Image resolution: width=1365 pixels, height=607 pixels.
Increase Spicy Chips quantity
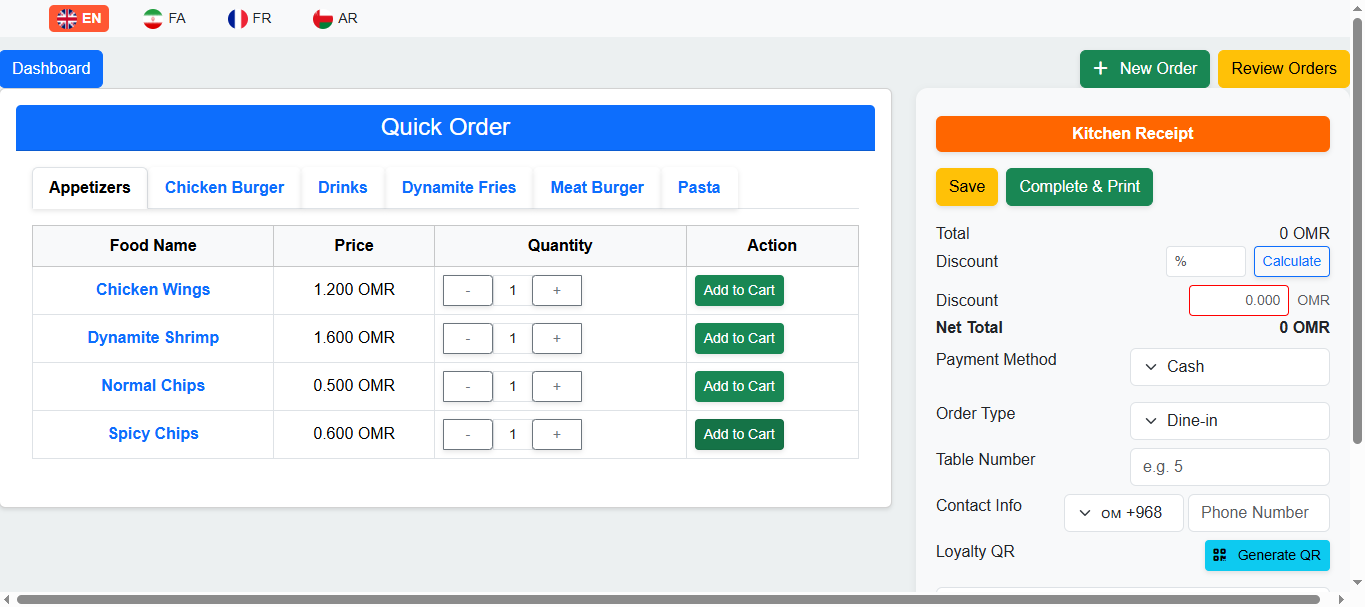coord(556,435)
